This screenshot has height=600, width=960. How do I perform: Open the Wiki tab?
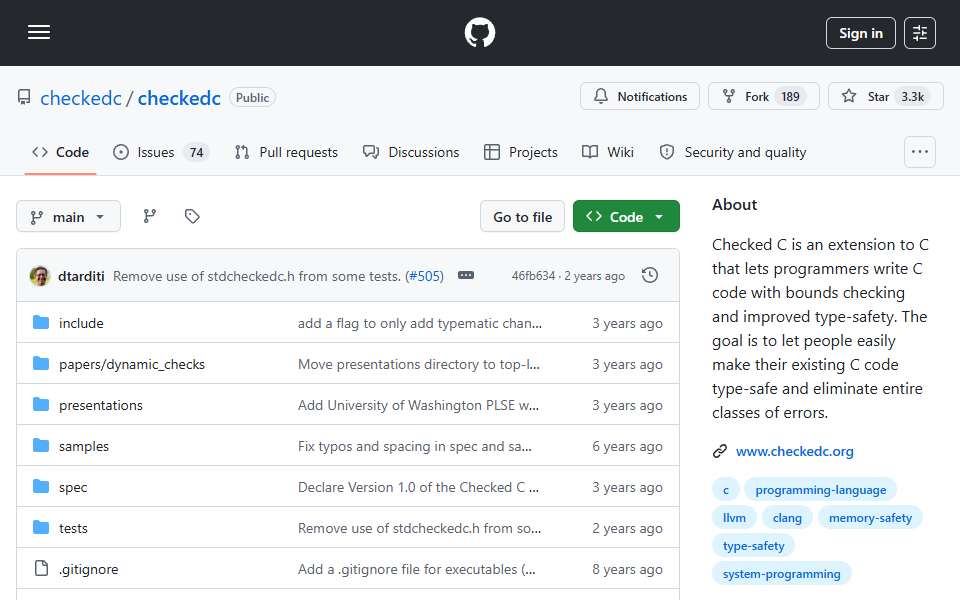pyautogui.click(x=607, y=152)
